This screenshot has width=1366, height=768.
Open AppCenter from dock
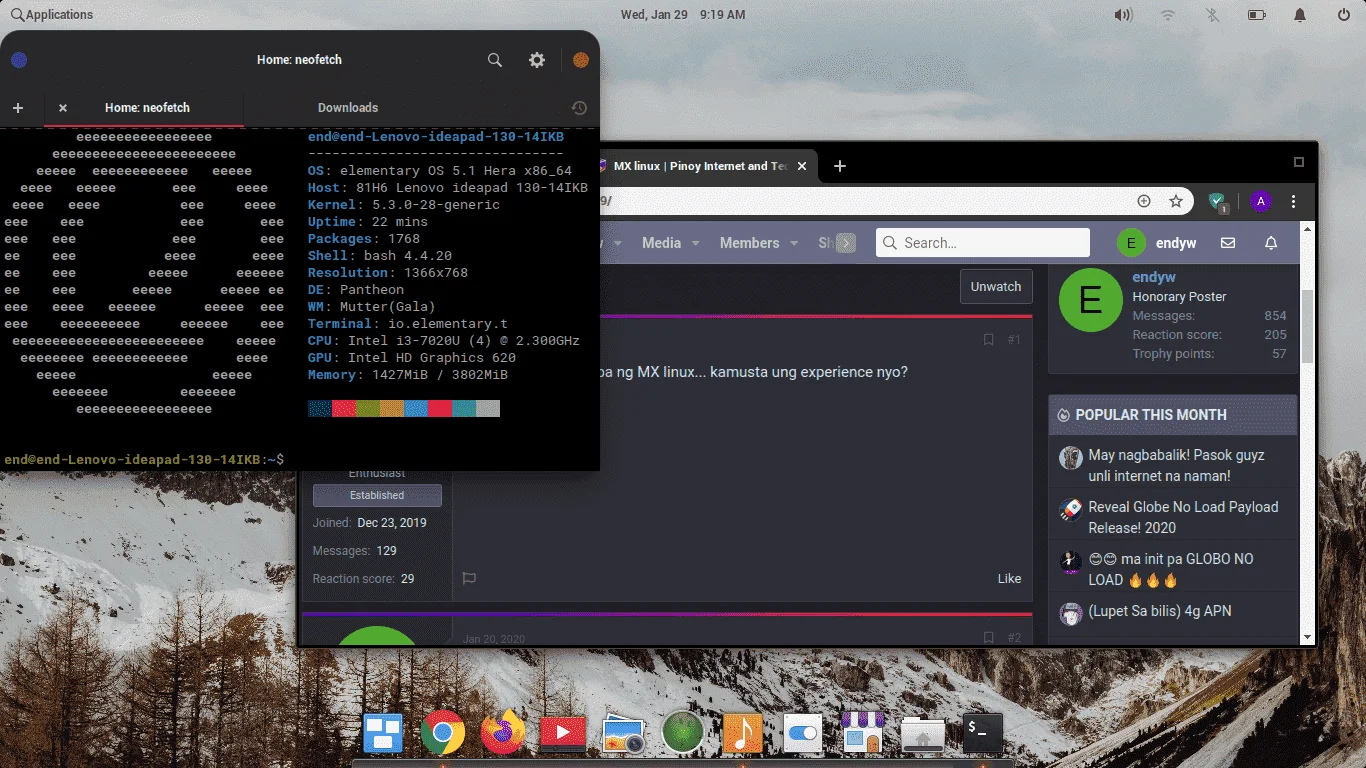[x=862, y=733]
